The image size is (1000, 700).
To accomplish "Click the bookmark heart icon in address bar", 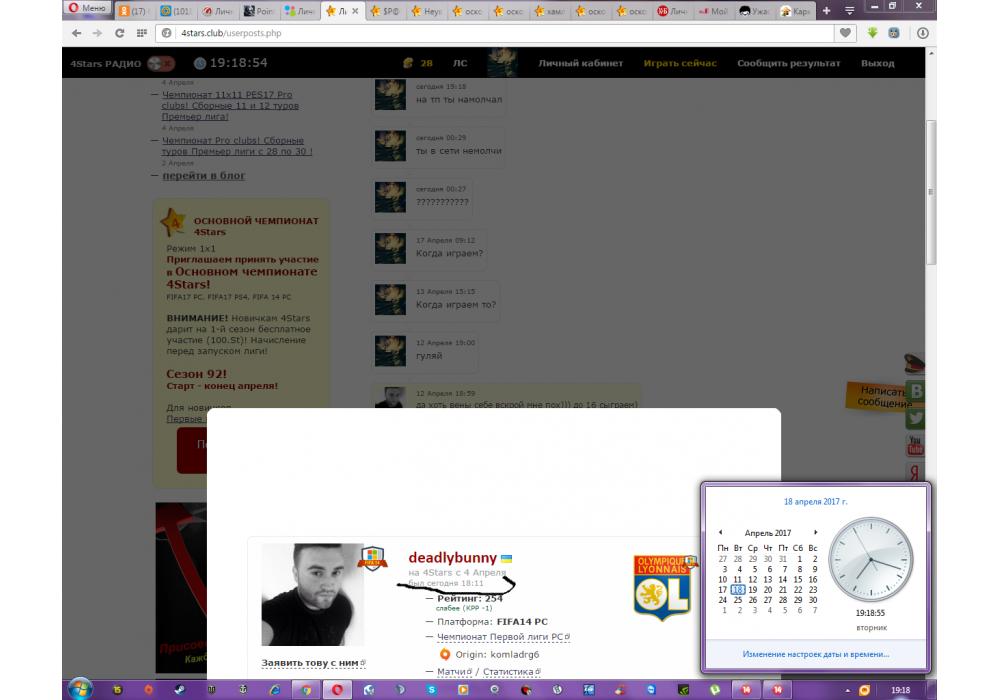I will click(846, 33).
